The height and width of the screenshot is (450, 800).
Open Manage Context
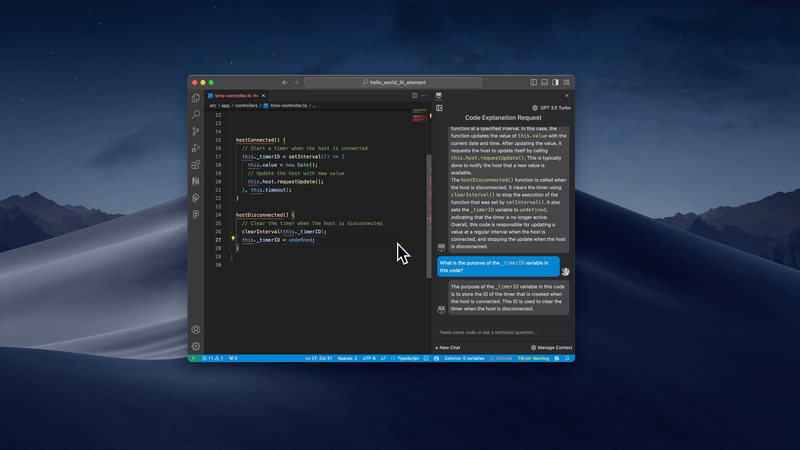[x=552, y=347]
